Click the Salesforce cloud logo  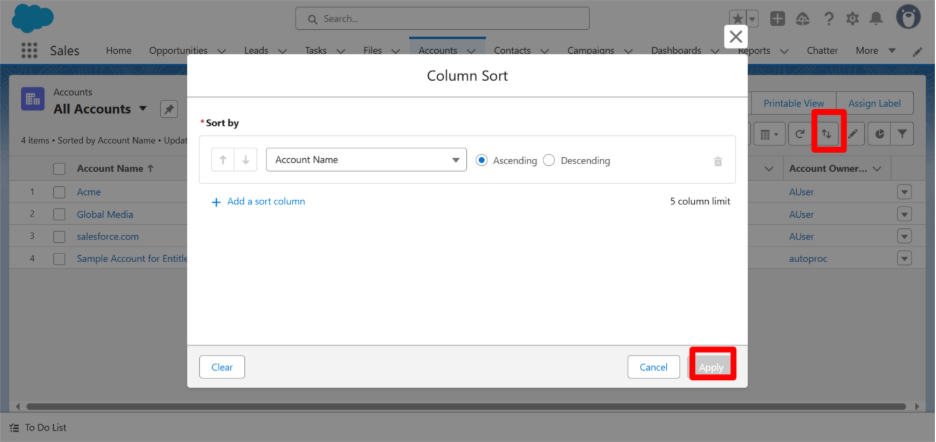coord(33,18)
